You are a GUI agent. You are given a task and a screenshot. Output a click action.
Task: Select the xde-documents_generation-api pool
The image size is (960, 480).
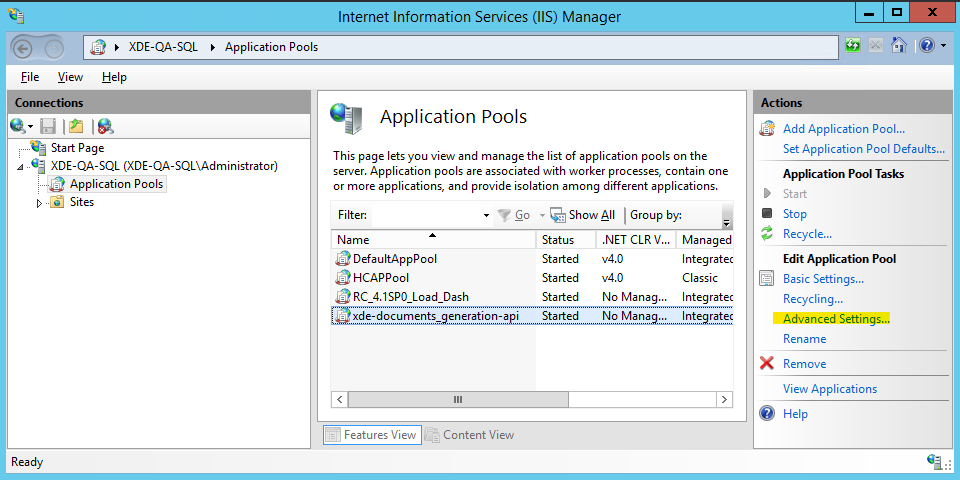click(x=532, y=316)
